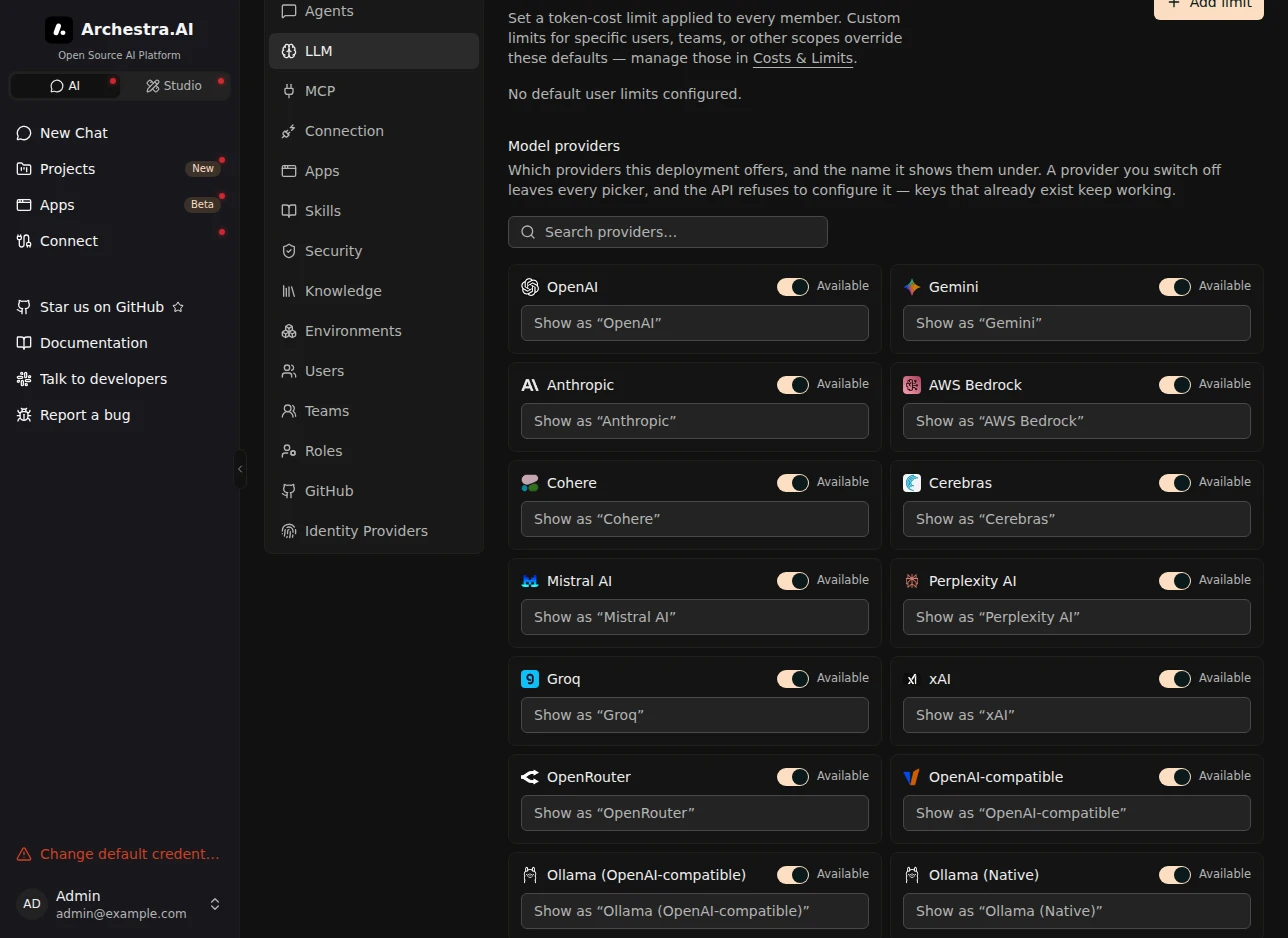Turn off the Gemini provider switch
Viewport: 1288px width, 938px height.
pyautogui.click(x=1175, y=287)
